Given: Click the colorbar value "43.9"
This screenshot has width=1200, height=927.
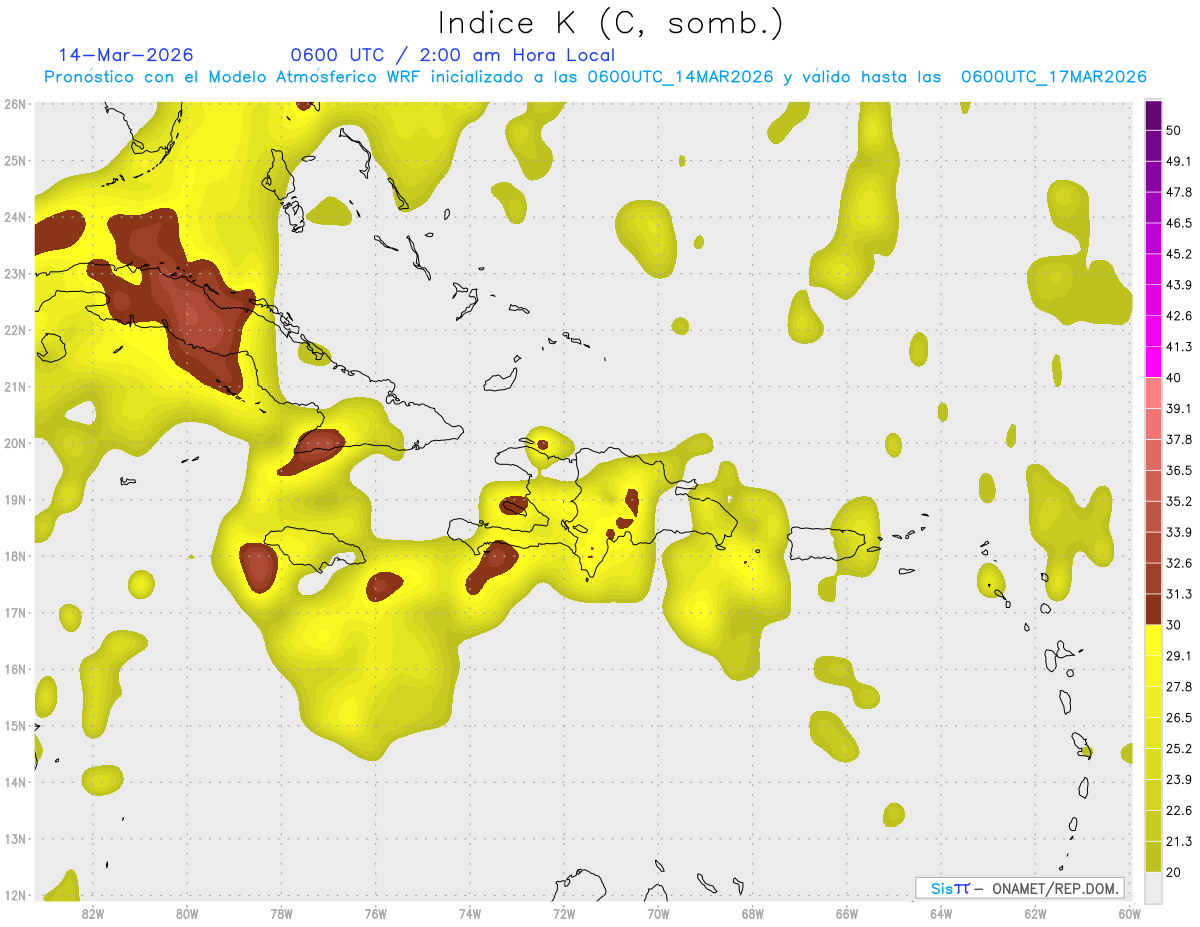Looking at the screenshot, I should (x=1179, y=285).
